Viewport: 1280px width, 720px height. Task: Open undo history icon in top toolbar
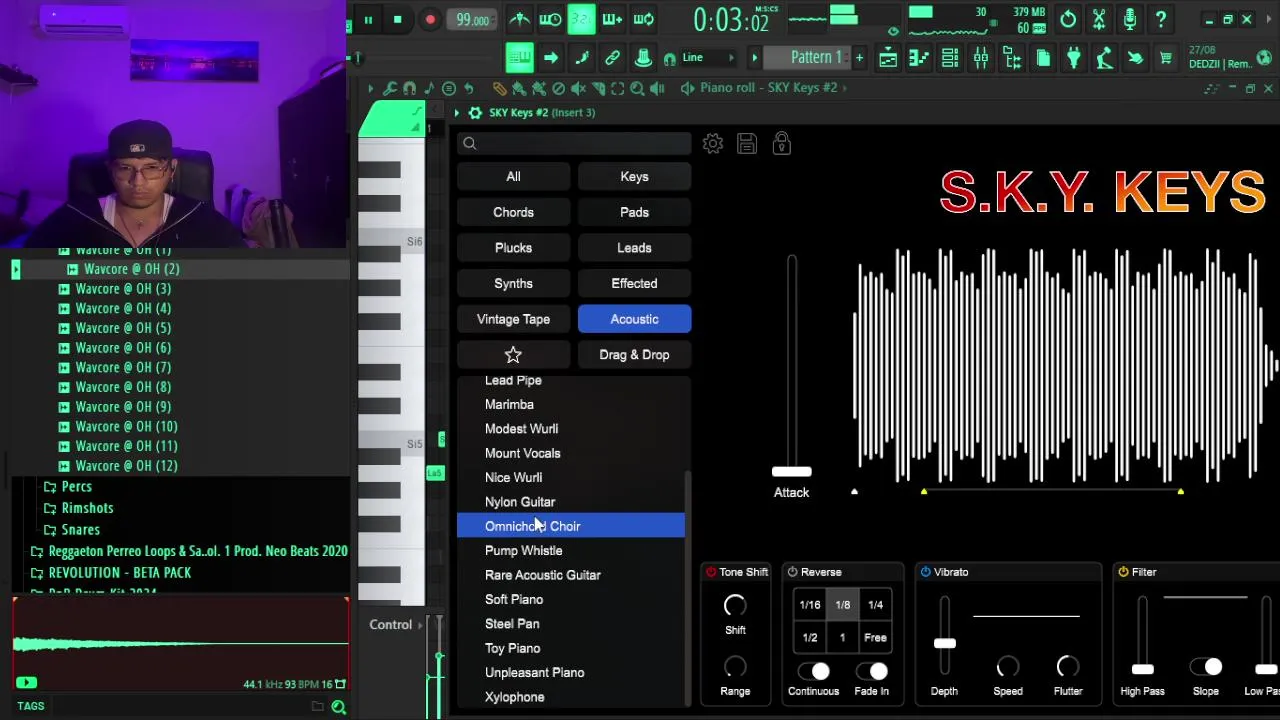1068,19
